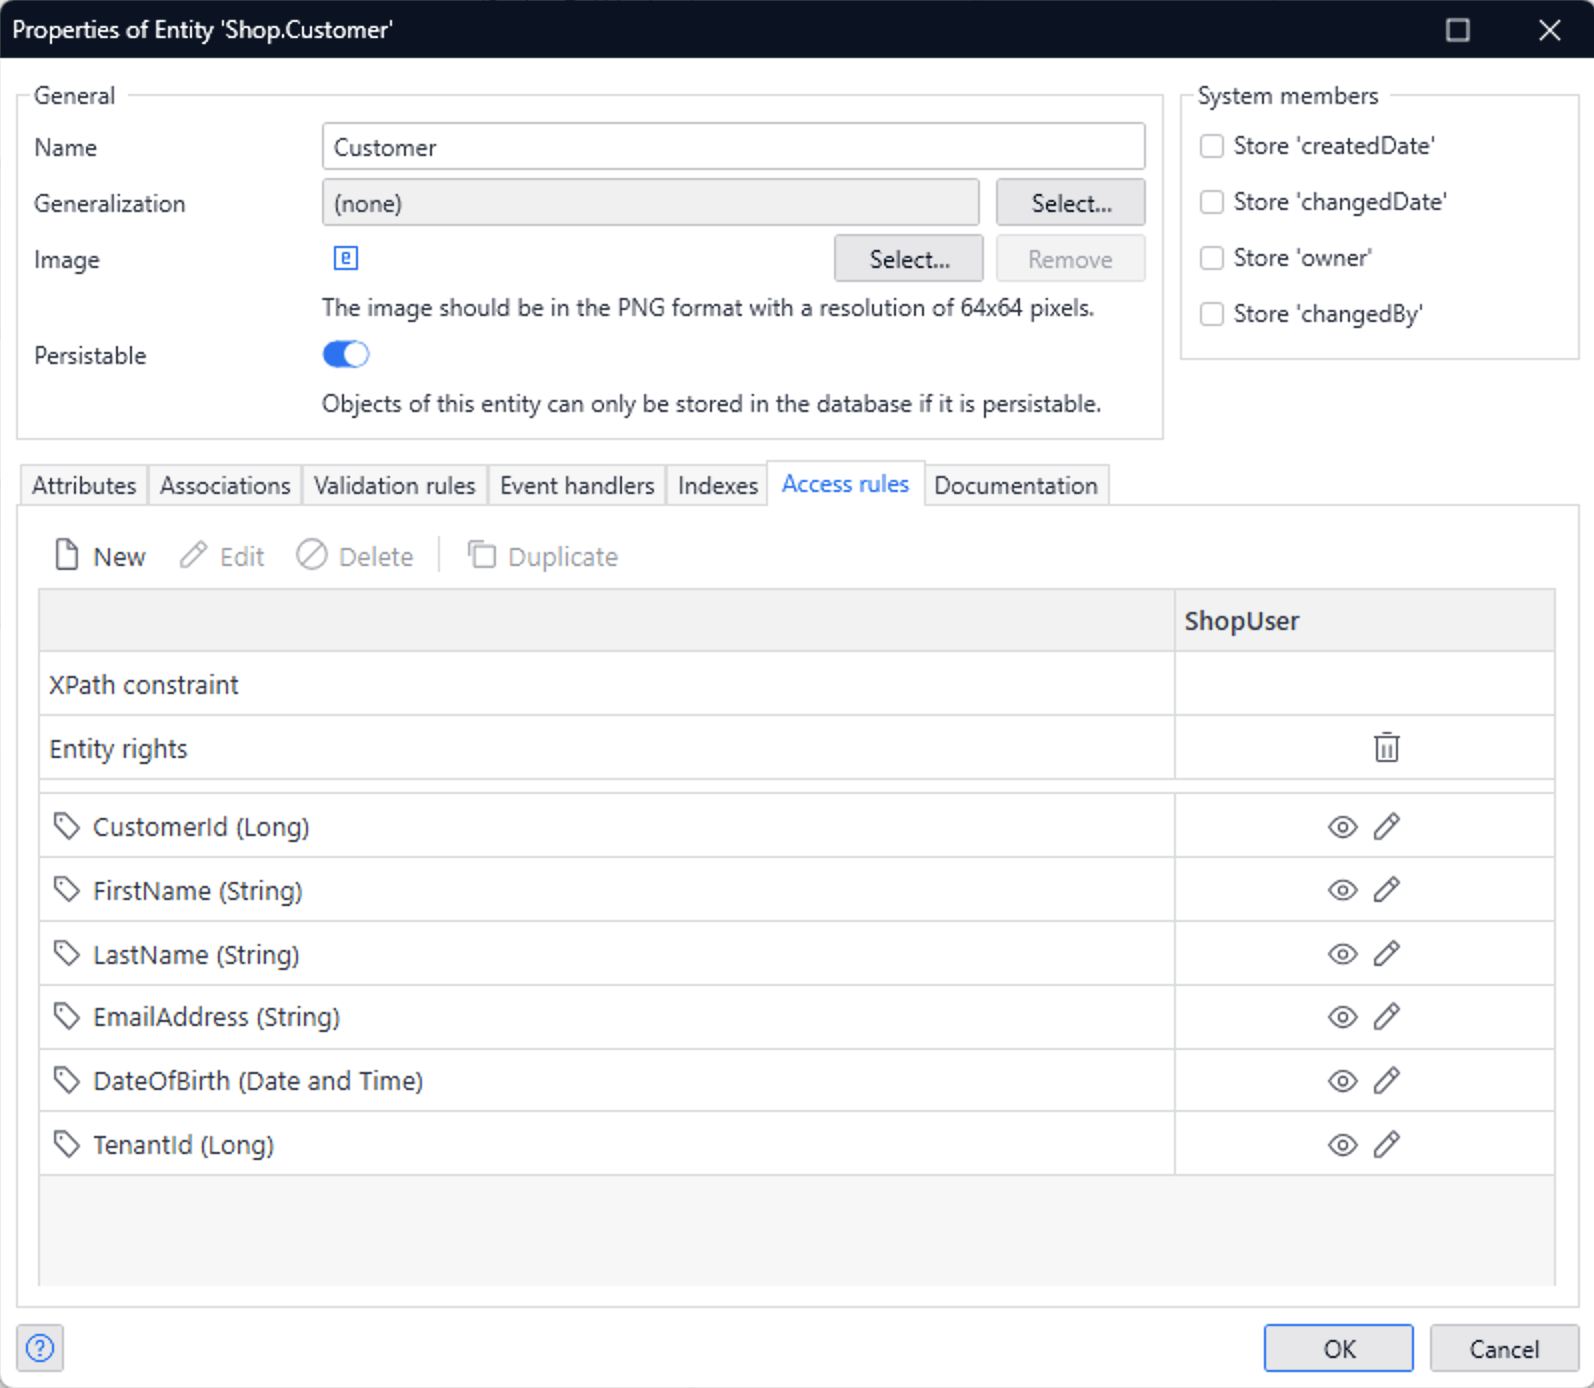Click into the Name text field
Screen dimensions: 1594x1388
[733, 147]
